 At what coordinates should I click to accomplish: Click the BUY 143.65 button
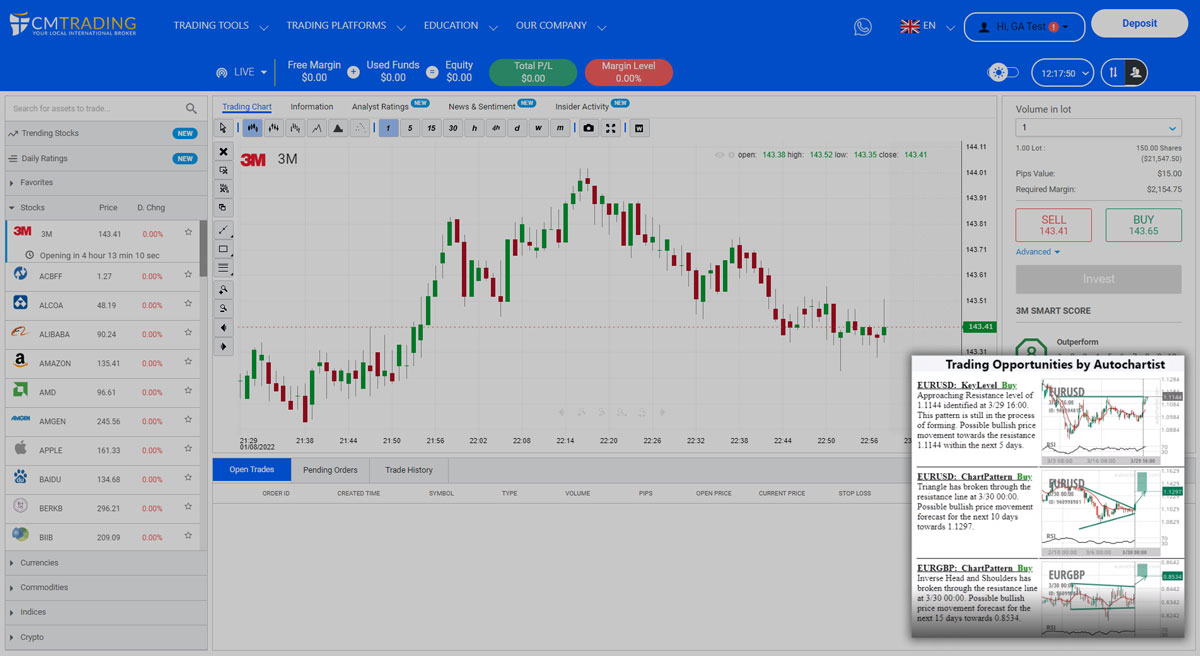coord(1143,225)
